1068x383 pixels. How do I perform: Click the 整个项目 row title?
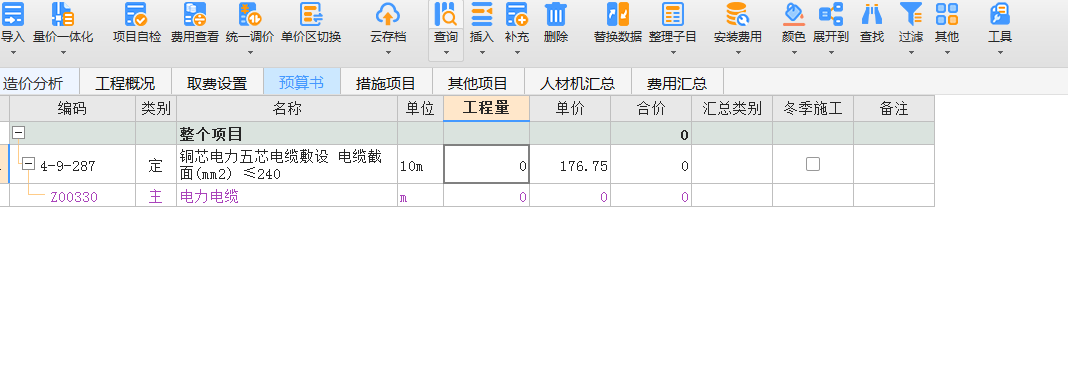[x=211, y=134]
